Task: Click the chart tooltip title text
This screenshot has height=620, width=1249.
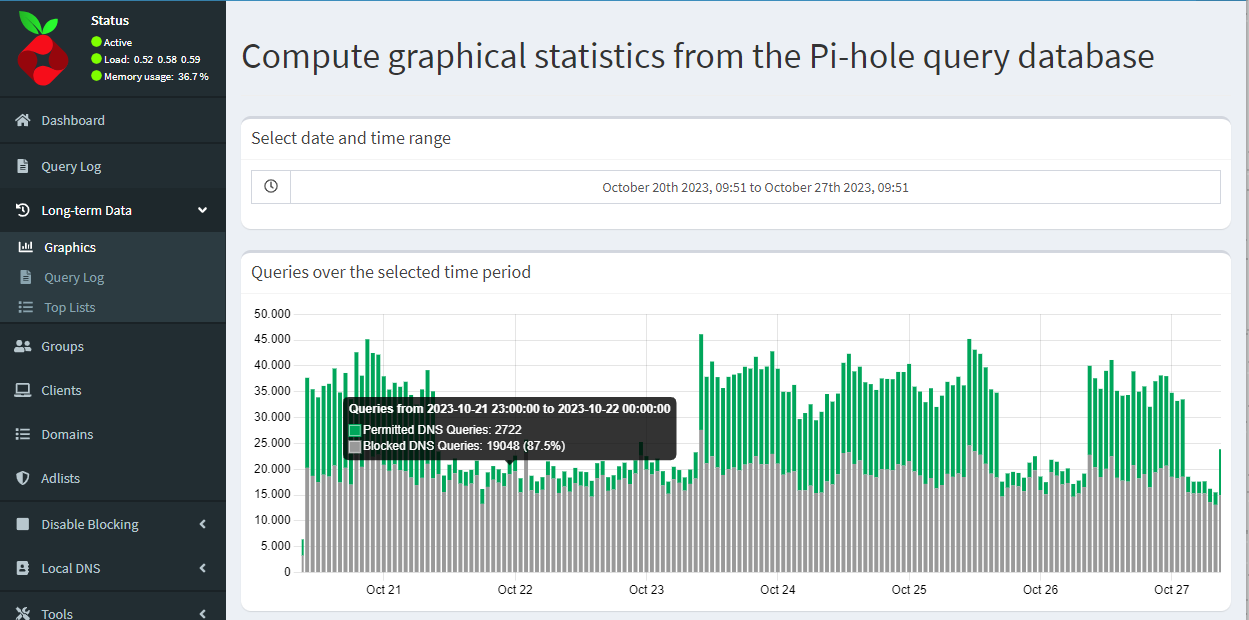Action: tap(509, 409)
